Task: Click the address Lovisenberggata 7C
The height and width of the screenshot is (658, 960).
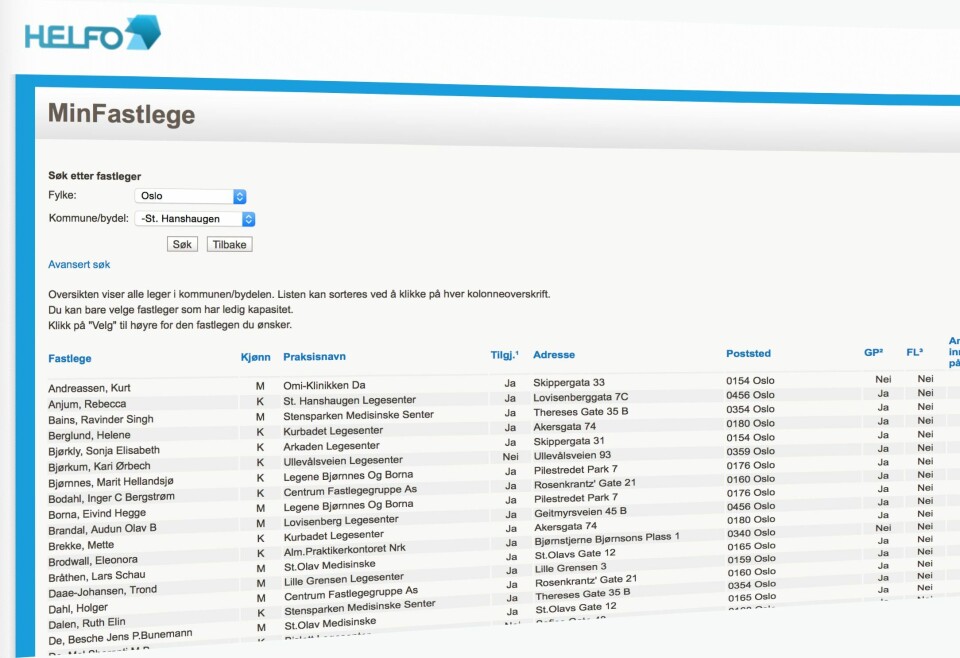Action: (x=580, y=397)
